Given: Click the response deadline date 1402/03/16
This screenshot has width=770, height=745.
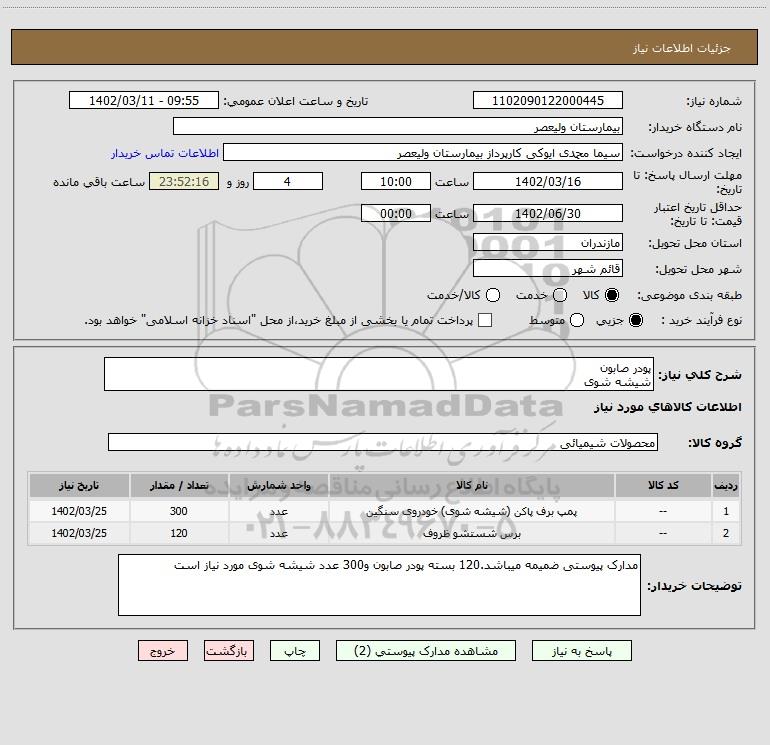Looking at the screenshot, I should click(x=548, y=181).
